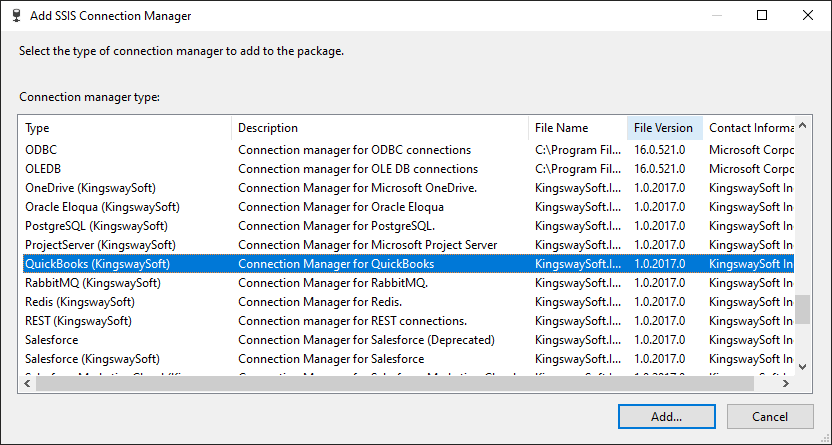Click QuickBooks row file version 1.0.2017.0

click(x=660, y=264)
